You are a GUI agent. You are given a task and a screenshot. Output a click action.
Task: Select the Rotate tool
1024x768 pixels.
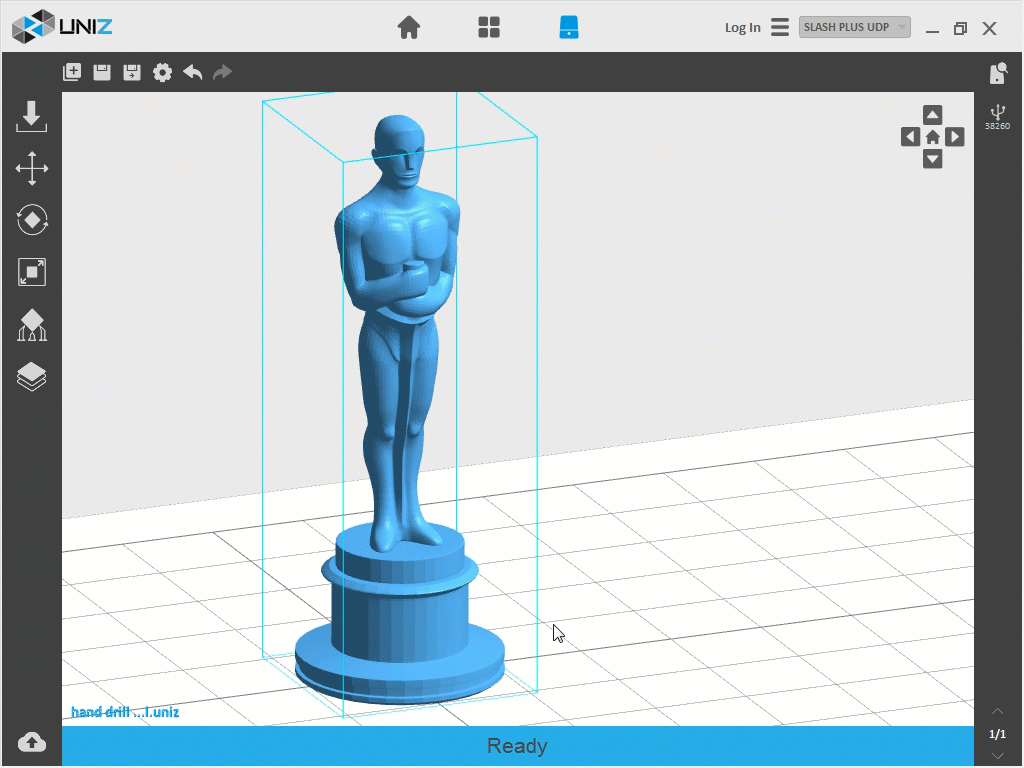pyautogui.click(x=31, y=220)
